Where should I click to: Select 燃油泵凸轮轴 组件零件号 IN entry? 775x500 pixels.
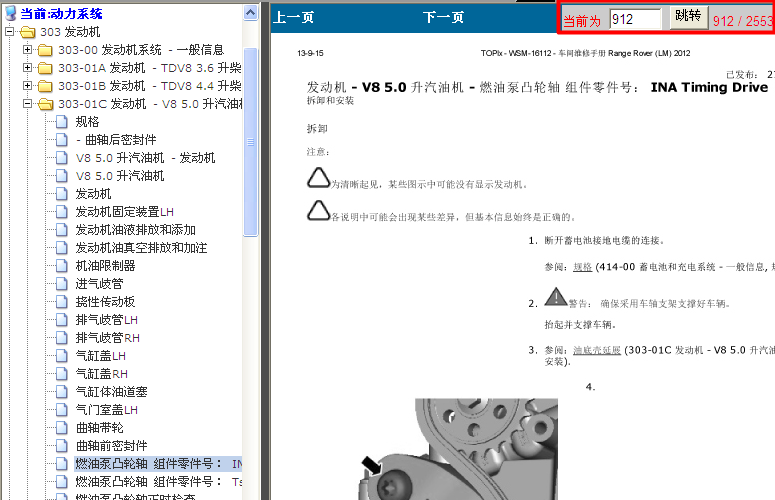[x=158, y=463]
